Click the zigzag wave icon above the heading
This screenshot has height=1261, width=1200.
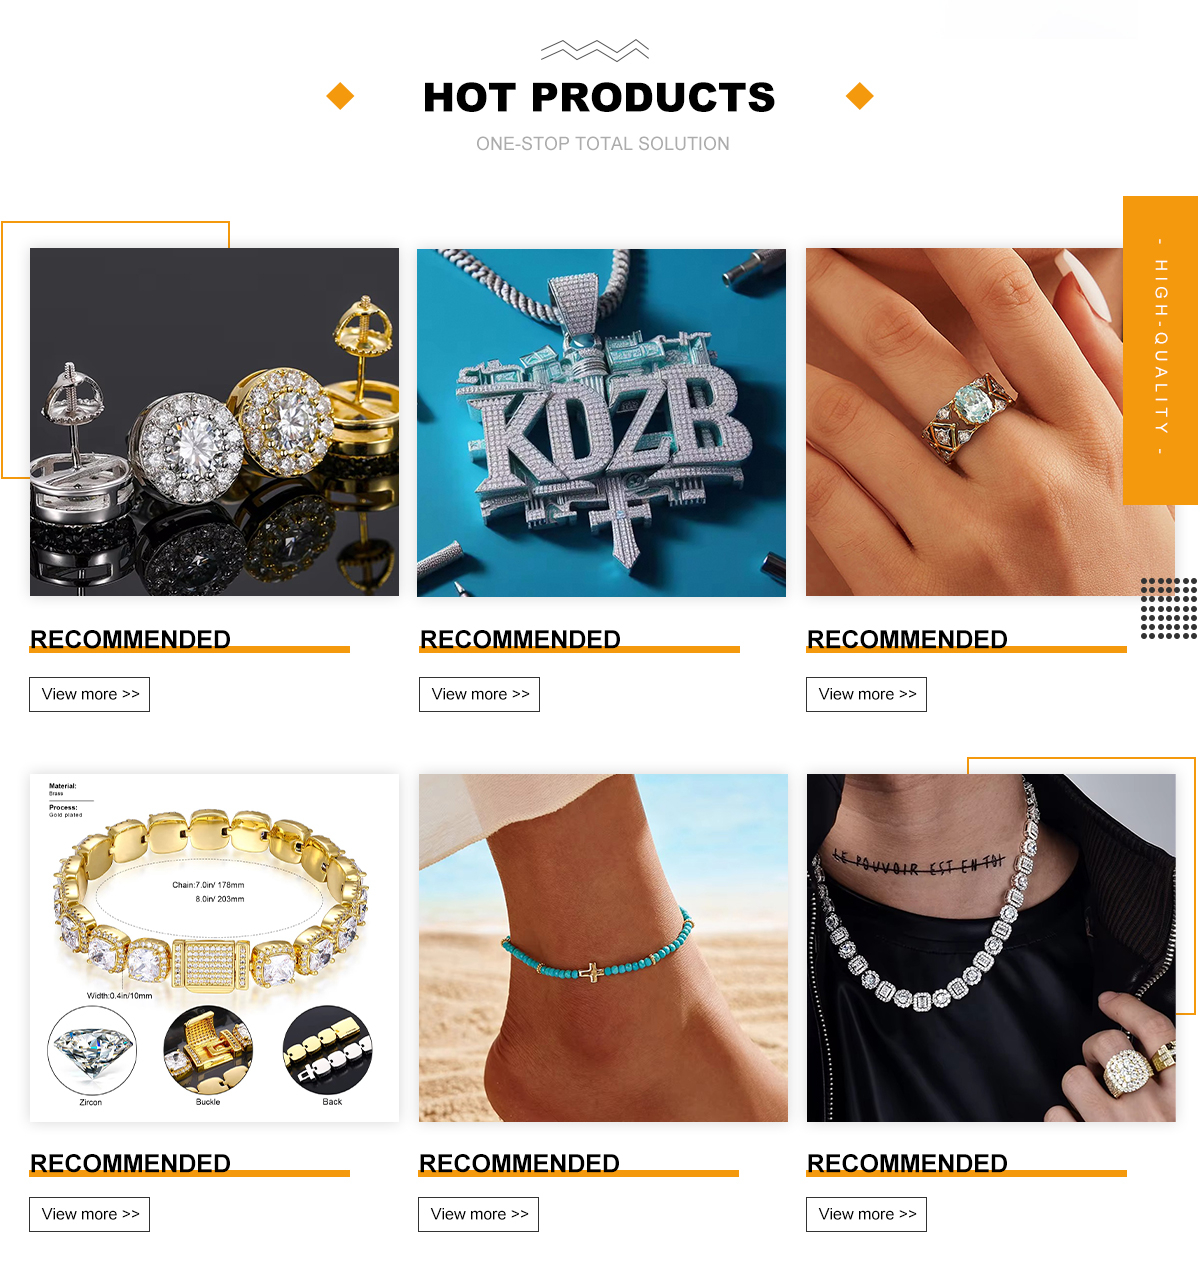click(x=595, y=50)
